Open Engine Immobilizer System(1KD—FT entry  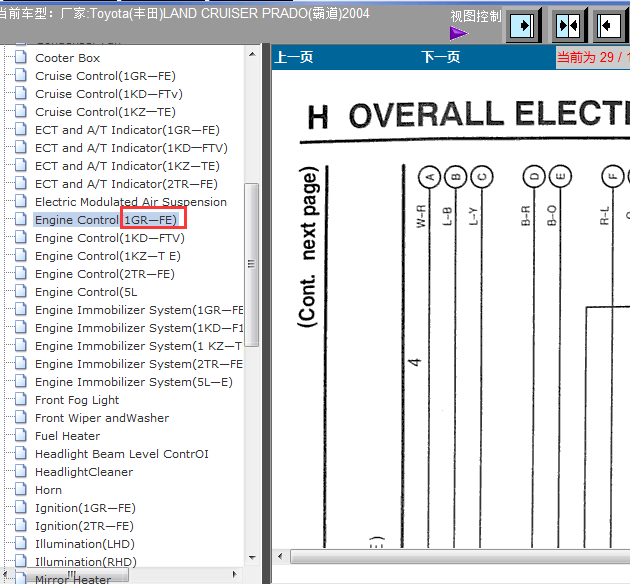[x=139, y=328]
